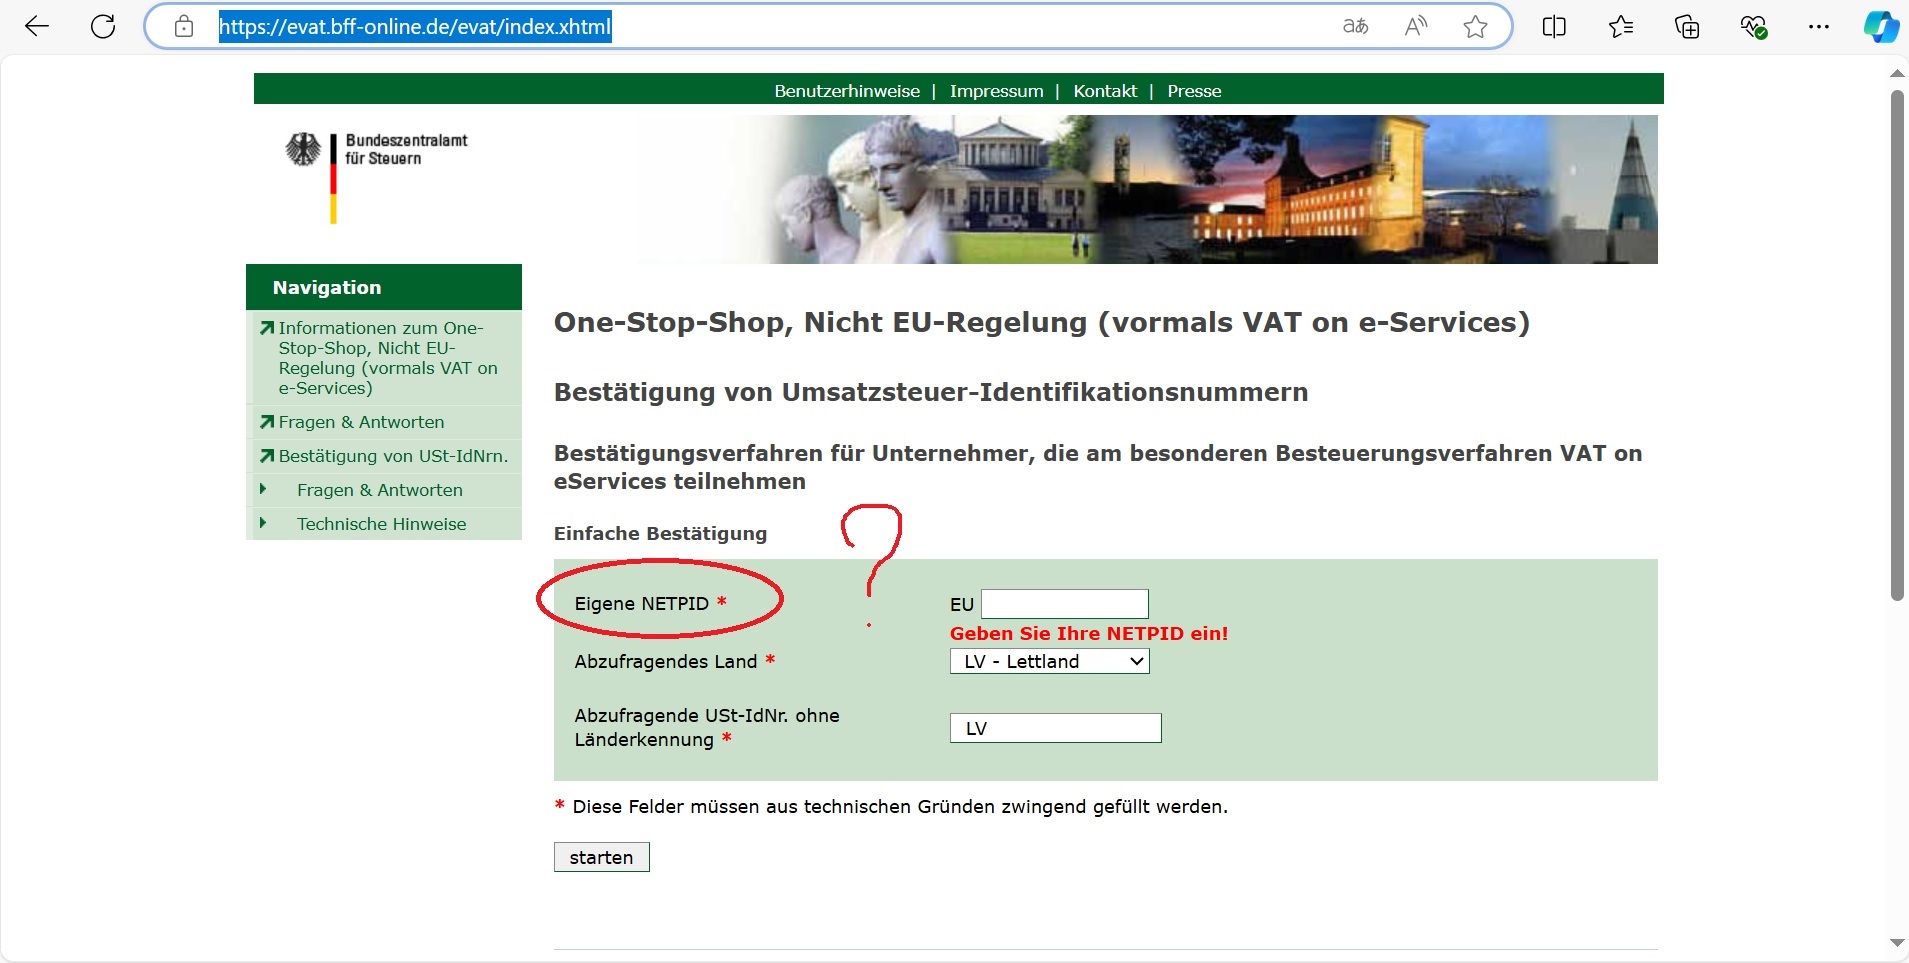The width and height of the screenshot is (1909, 963).
Task: Open Browser essentials
Action: click(1754, 26)
